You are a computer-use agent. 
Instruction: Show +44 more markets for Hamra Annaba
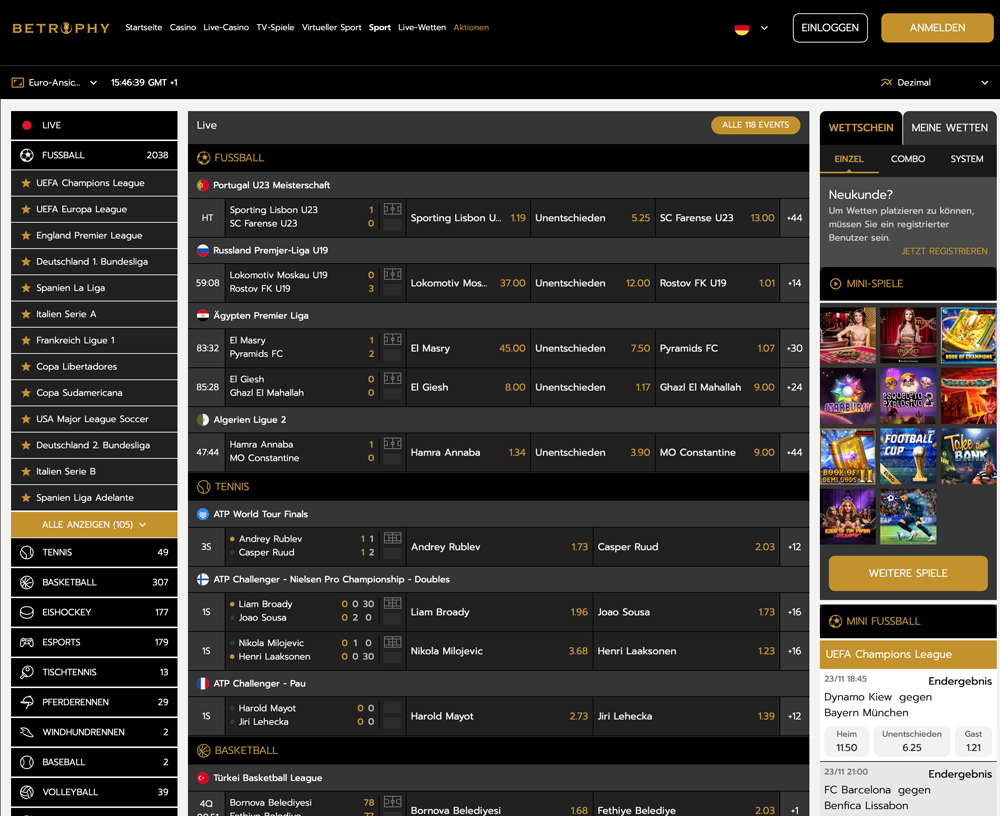click(794, 452)
